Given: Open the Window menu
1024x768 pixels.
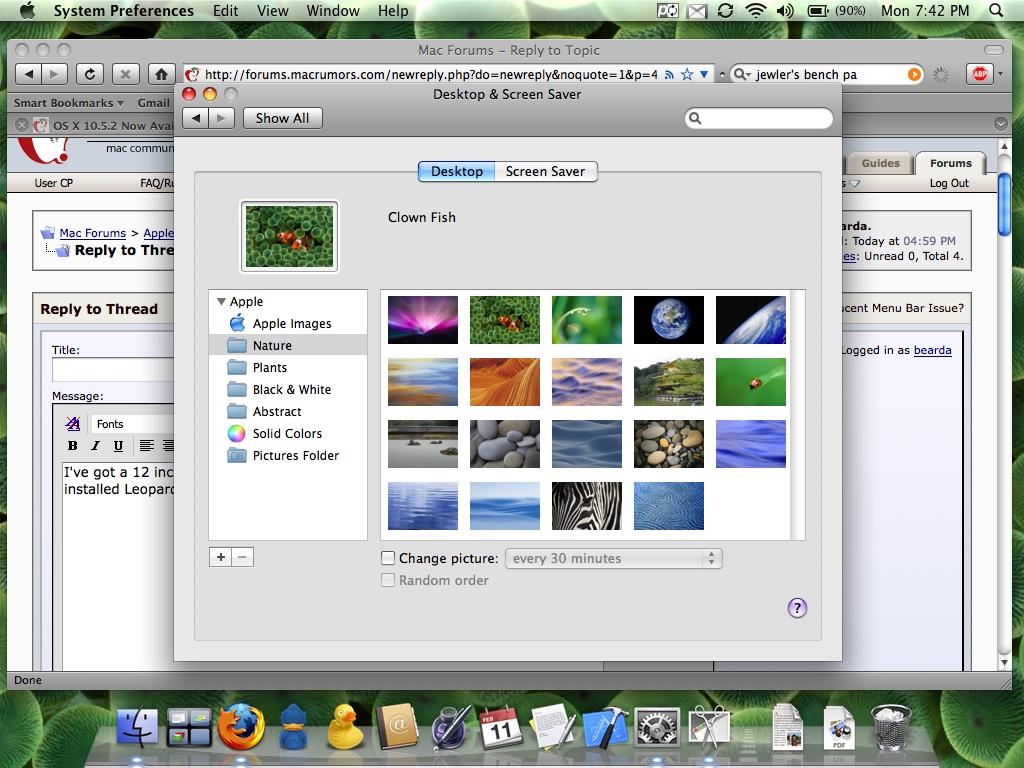Looking at the screenshot, I should tap(332, 10).
